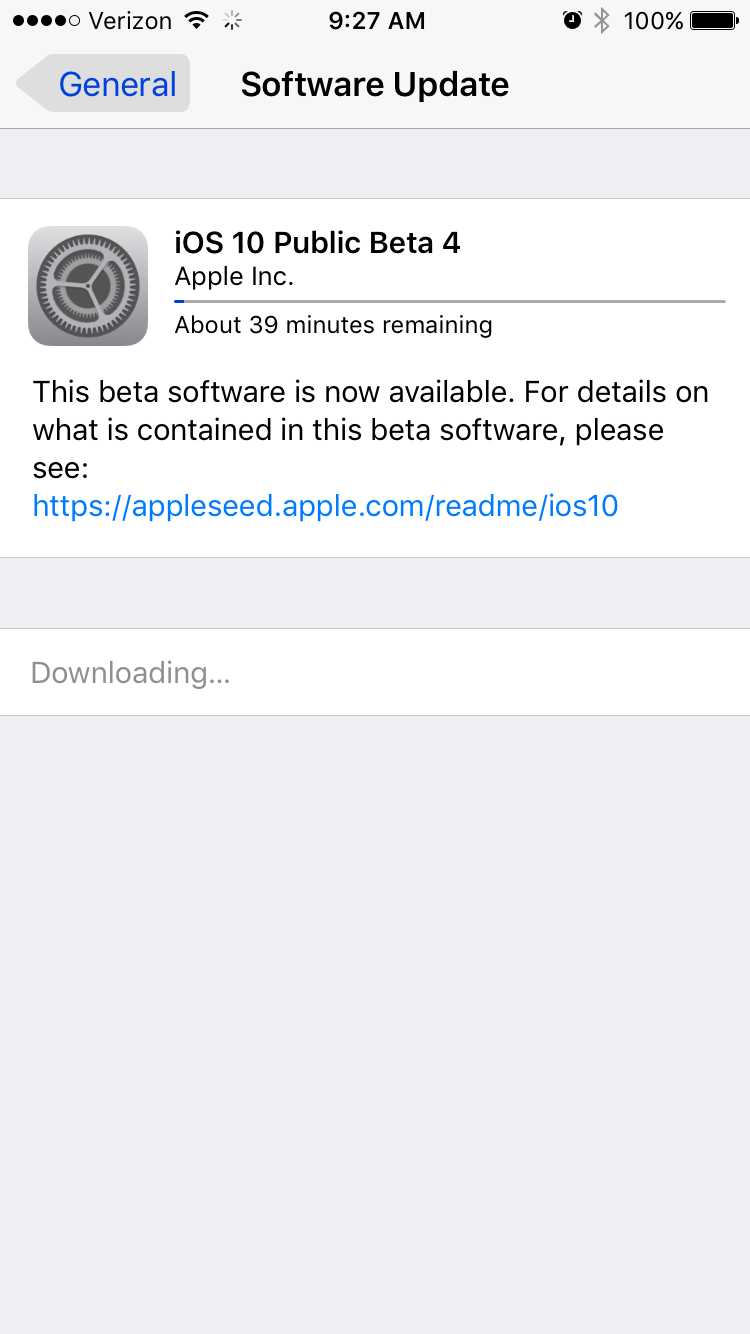Viewport: 750px width, 1334px height.
Task: Tap the iOS 10 Public Beta 4 heading
Action: coord(317,242)
